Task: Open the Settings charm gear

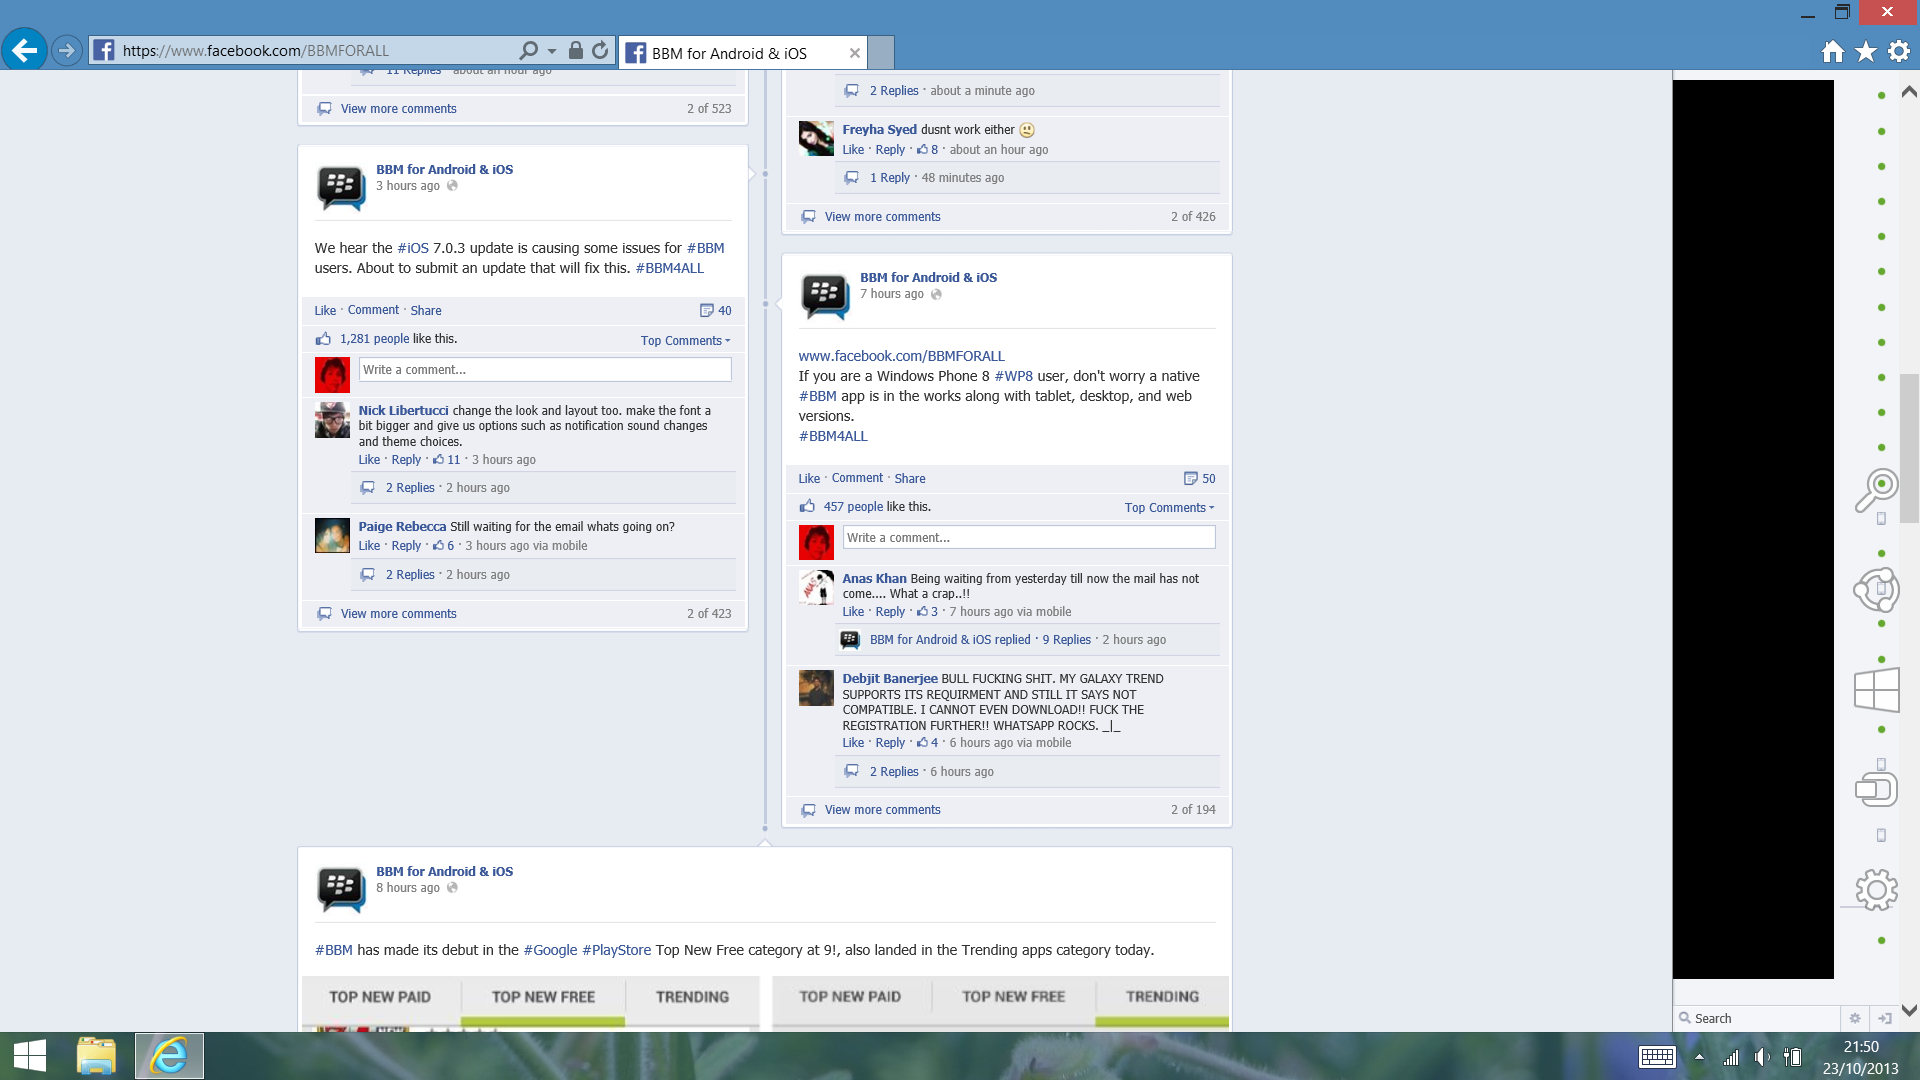Action: [1876, 890]
